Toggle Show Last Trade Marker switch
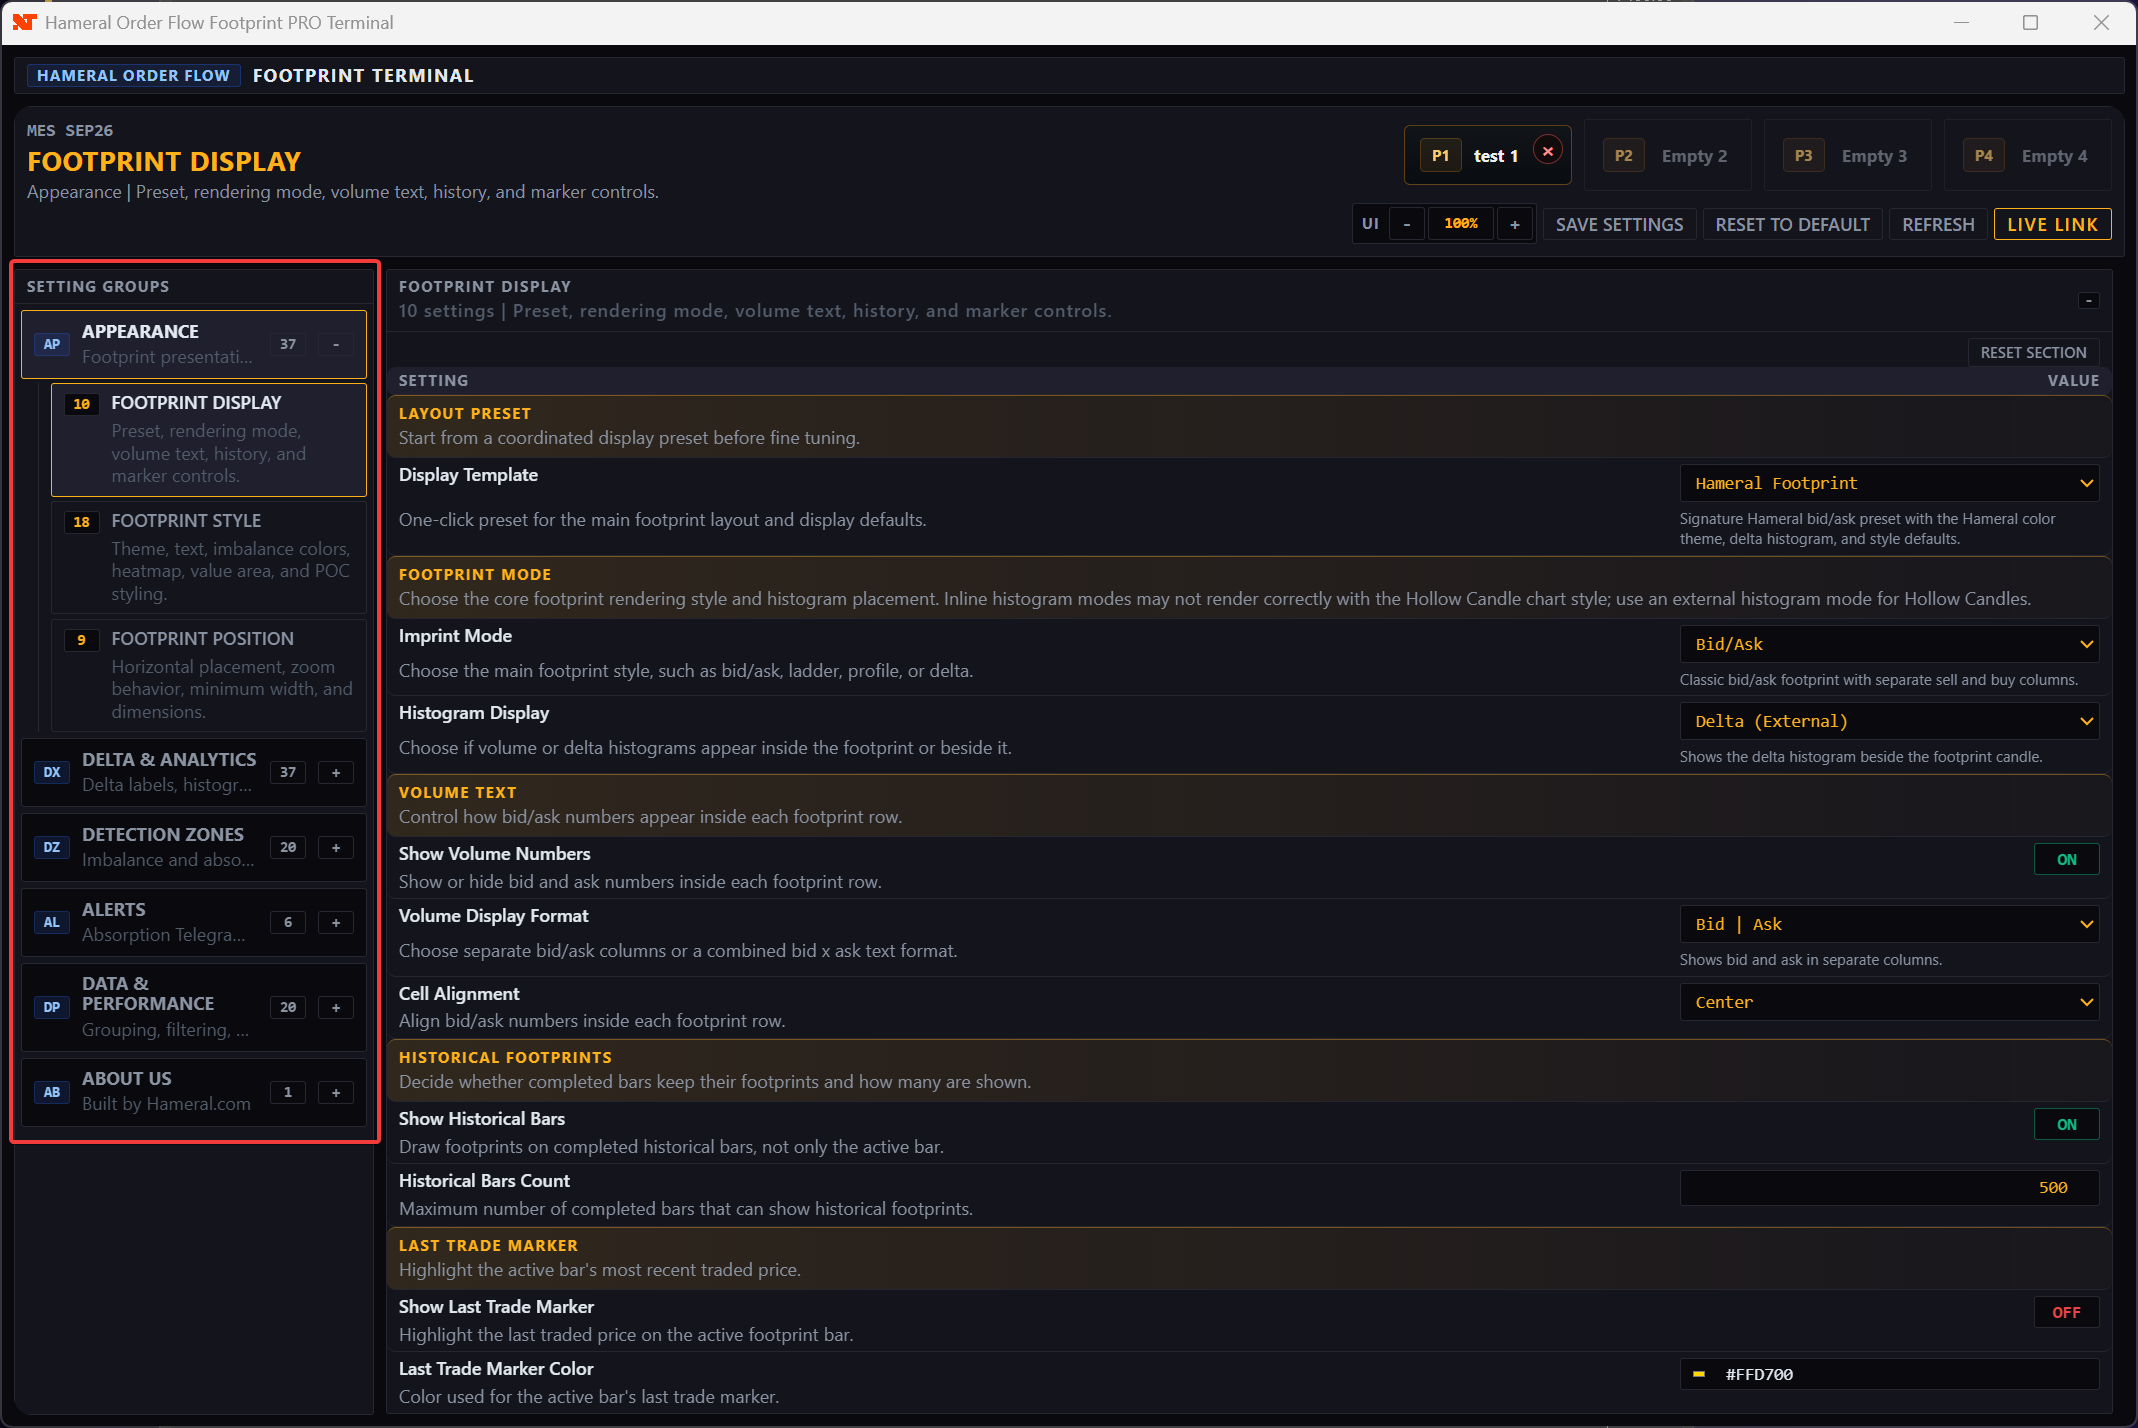The height and width of the screenshot is (1428, 2138). coord(2066,1312)
